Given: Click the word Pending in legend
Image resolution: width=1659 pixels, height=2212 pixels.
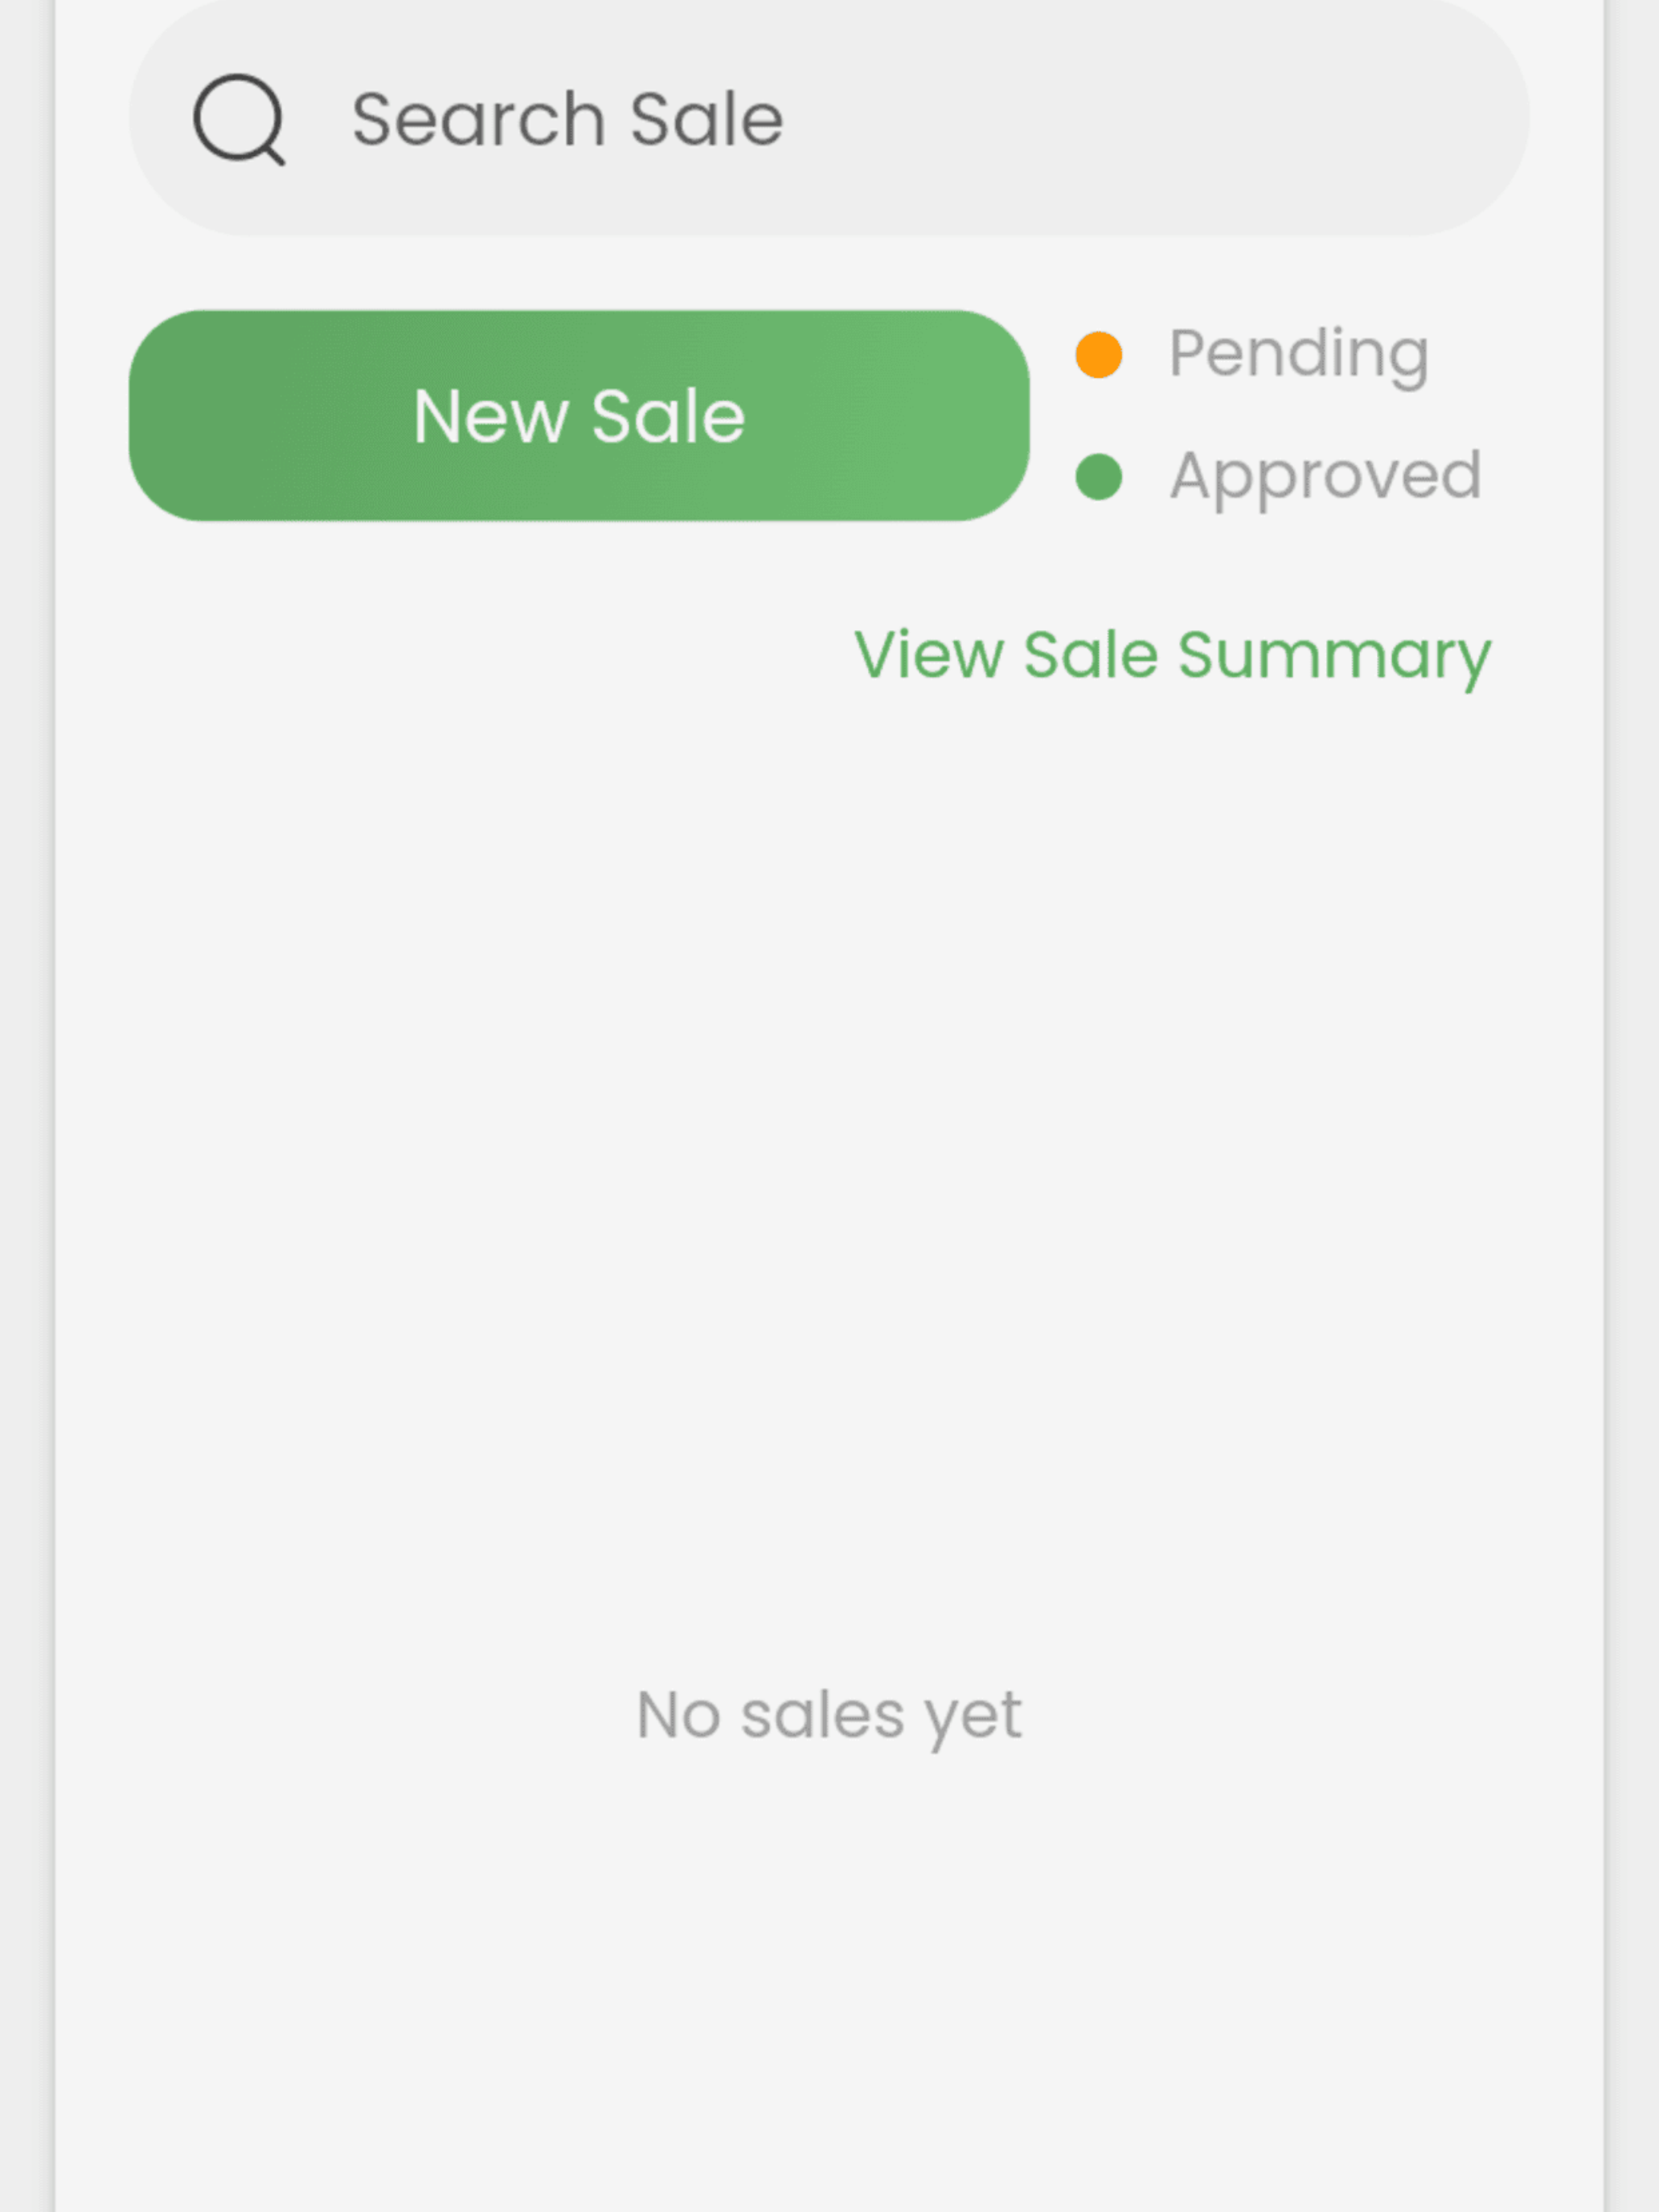Looking at the screenshot, I should pyautogui.click(x=1299, y=355).
